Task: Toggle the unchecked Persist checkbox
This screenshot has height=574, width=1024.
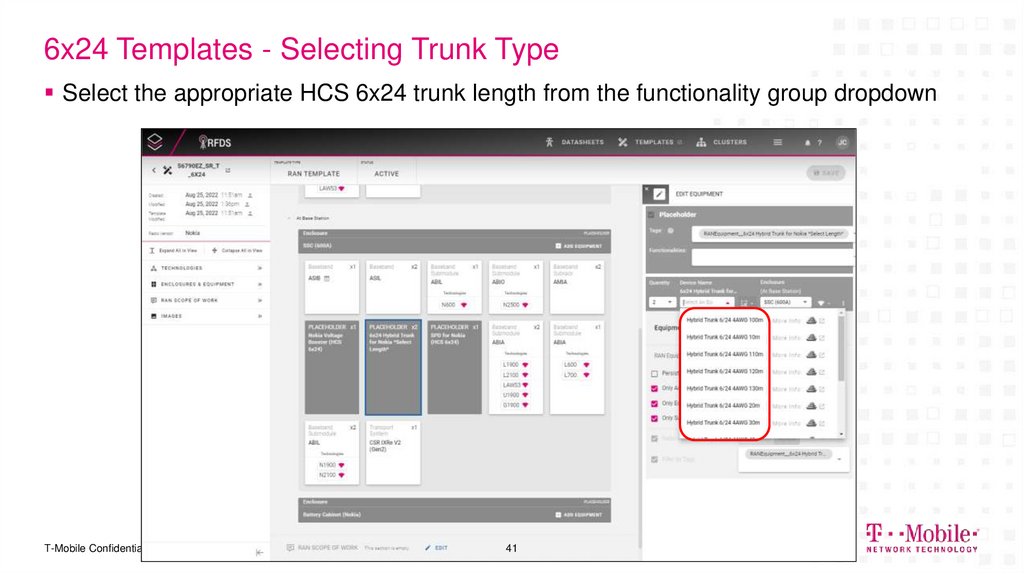Action: coord(654,374)
